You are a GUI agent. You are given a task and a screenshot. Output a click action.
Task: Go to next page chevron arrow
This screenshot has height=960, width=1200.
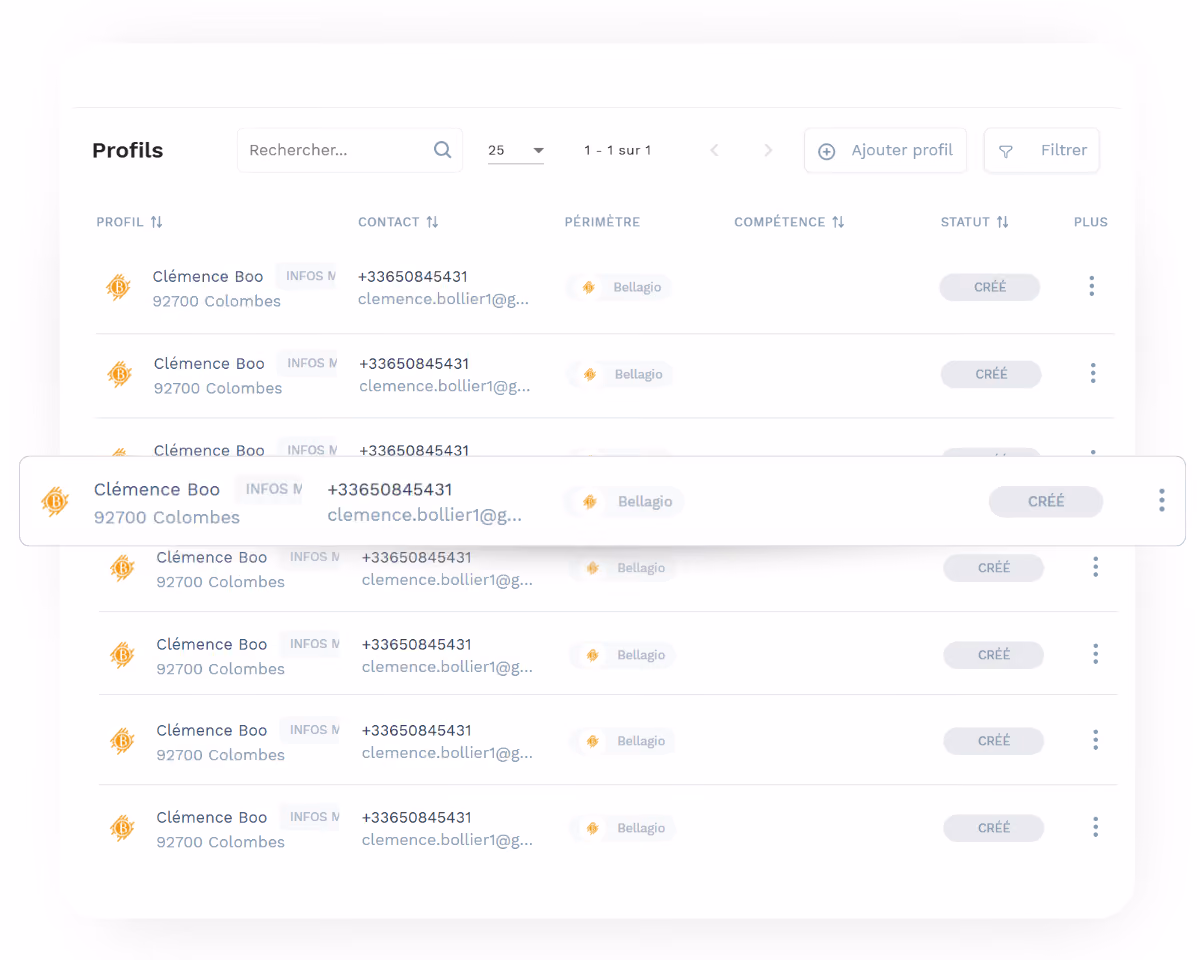[x=768, y=150]
